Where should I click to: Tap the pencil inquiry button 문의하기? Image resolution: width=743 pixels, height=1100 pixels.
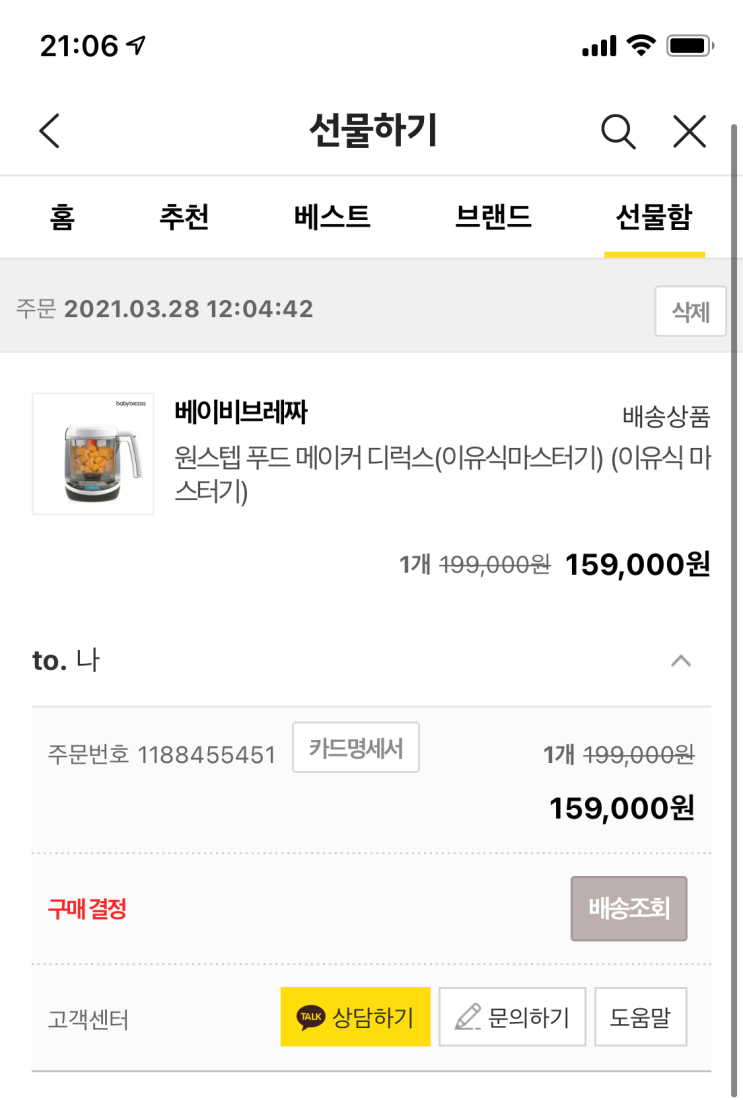pos(512,1017)
